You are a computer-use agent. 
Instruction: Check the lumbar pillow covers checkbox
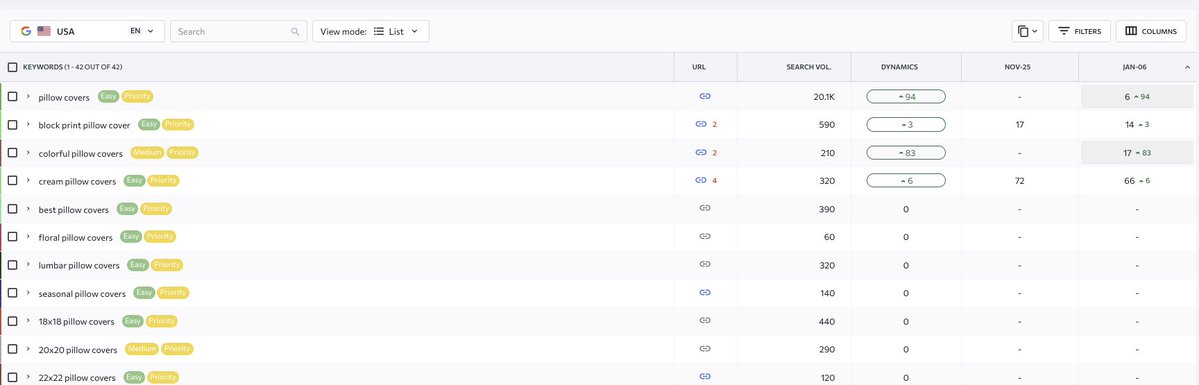(12, 264)
